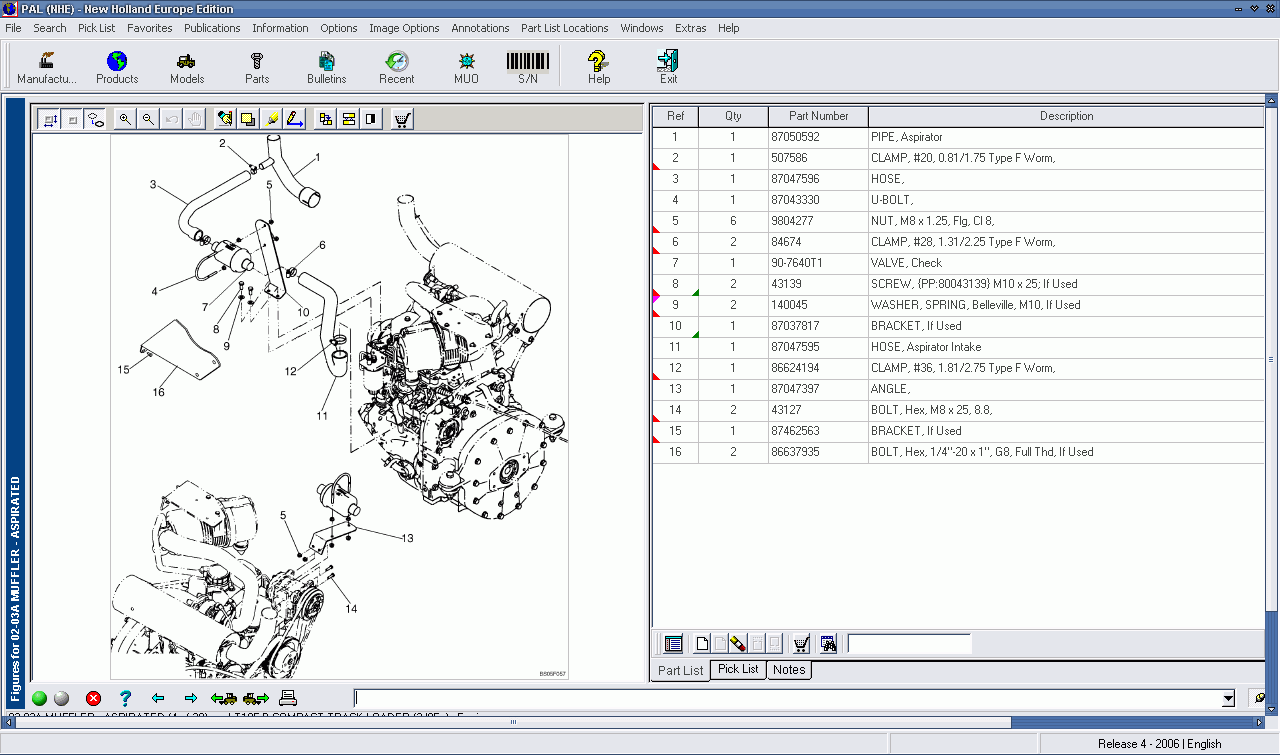Click the zoom in magnifier icon

[125, 118]
